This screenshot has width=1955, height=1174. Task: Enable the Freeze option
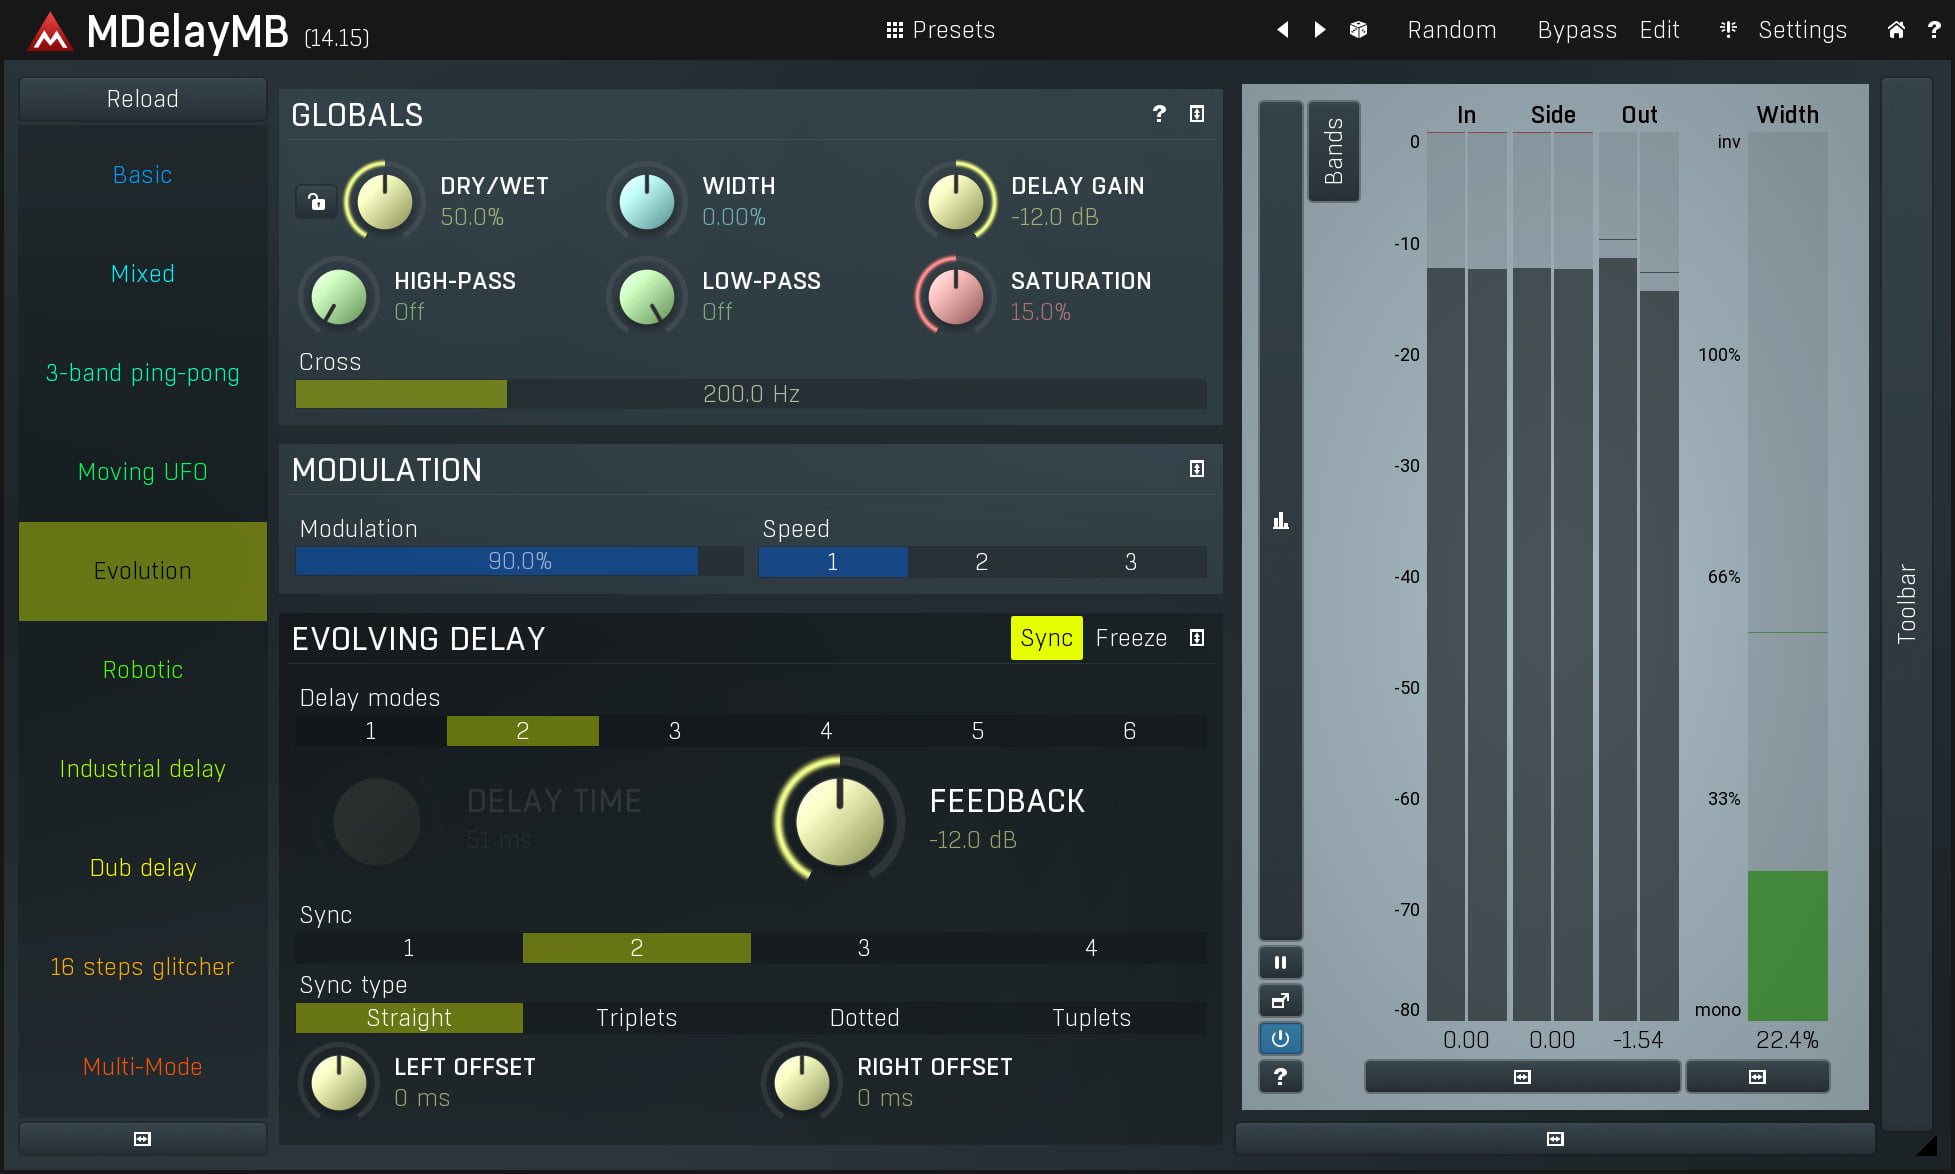pyautogui.click(x=1131, y=638)
